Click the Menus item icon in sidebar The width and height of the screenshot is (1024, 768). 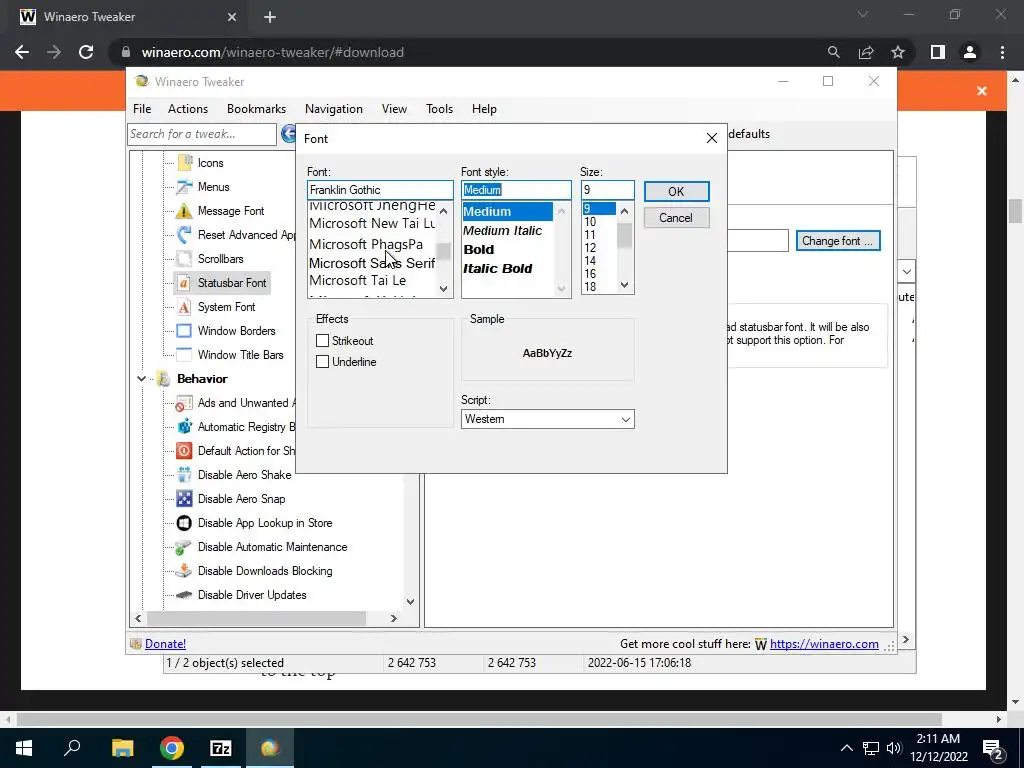tap(185, 187)
